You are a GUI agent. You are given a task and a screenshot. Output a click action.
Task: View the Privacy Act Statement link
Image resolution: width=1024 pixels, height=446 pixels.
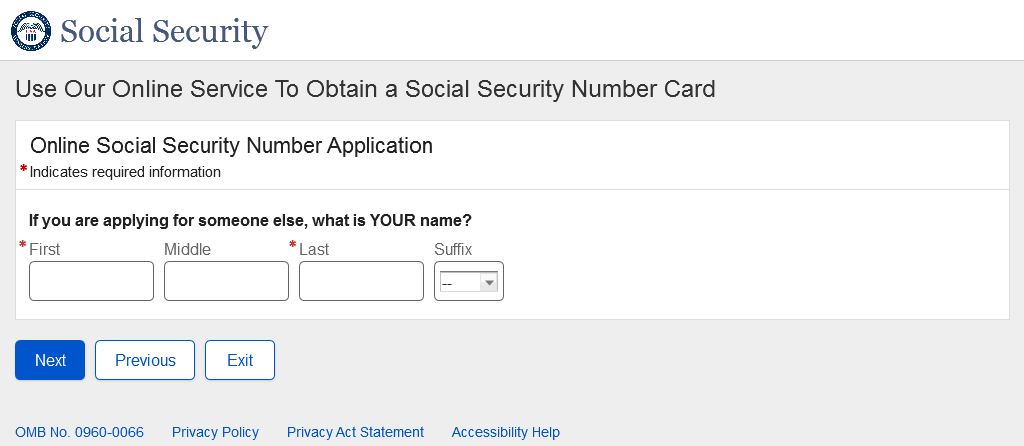tap(355, 432)
